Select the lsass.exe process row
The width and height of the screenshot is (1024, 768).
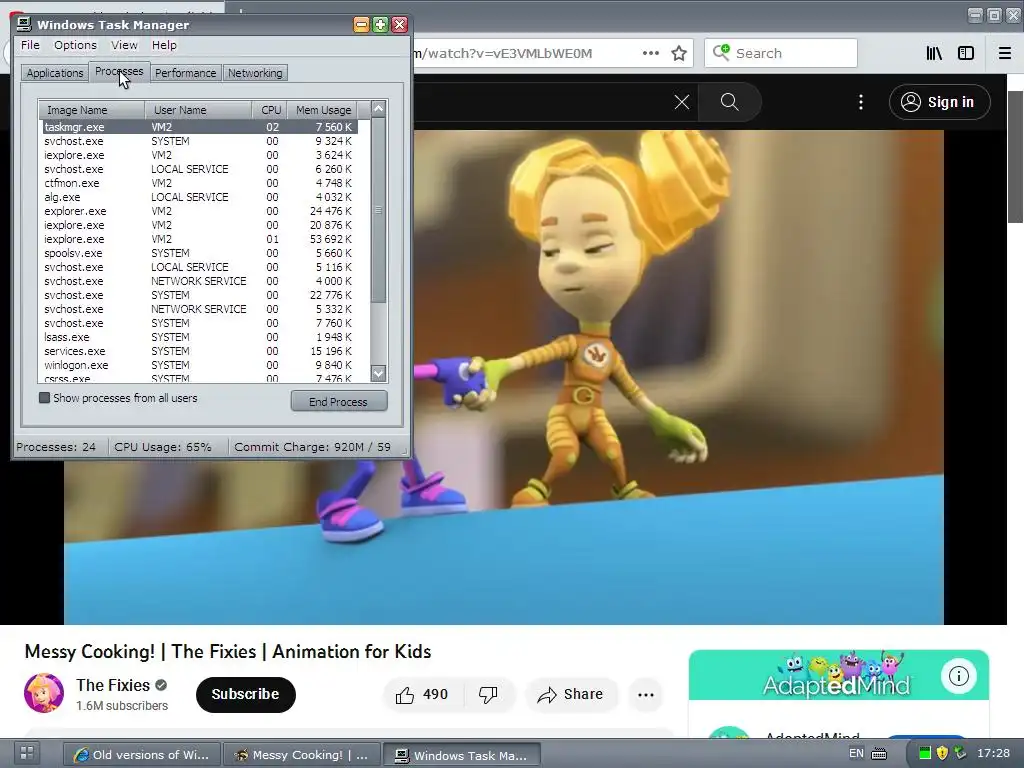tap(200, 337)
